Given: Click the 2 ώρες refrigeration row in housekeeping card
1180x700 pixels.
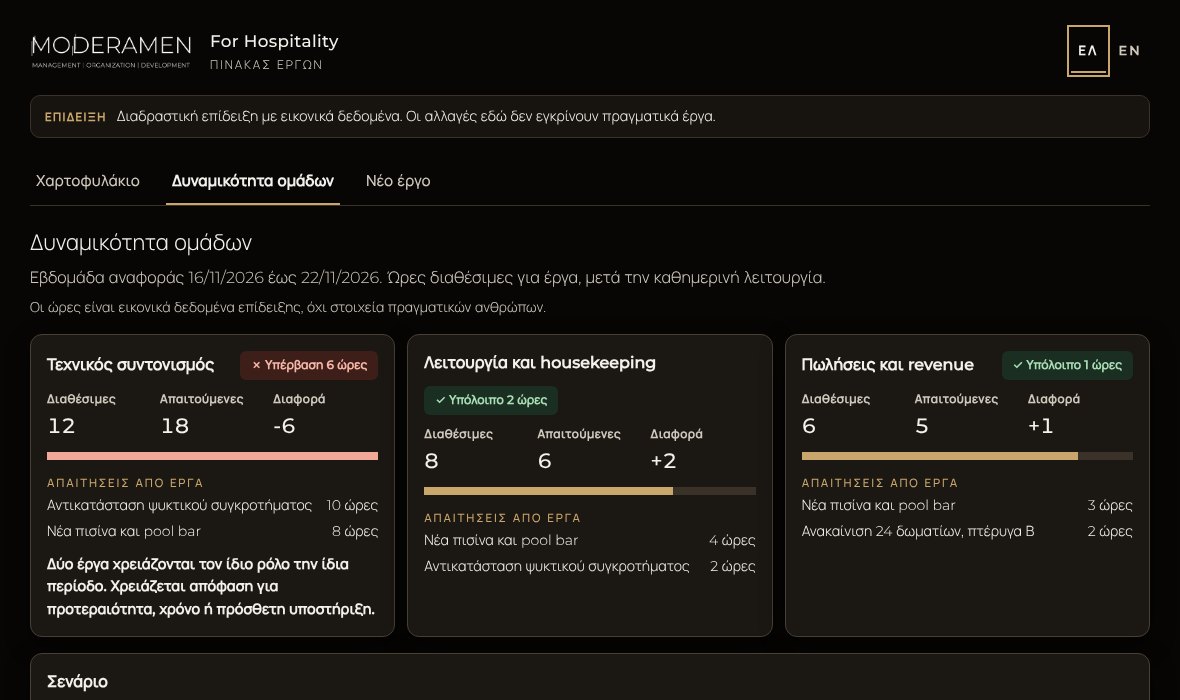Looking at the screenshot, I should (x=590, y=566).
